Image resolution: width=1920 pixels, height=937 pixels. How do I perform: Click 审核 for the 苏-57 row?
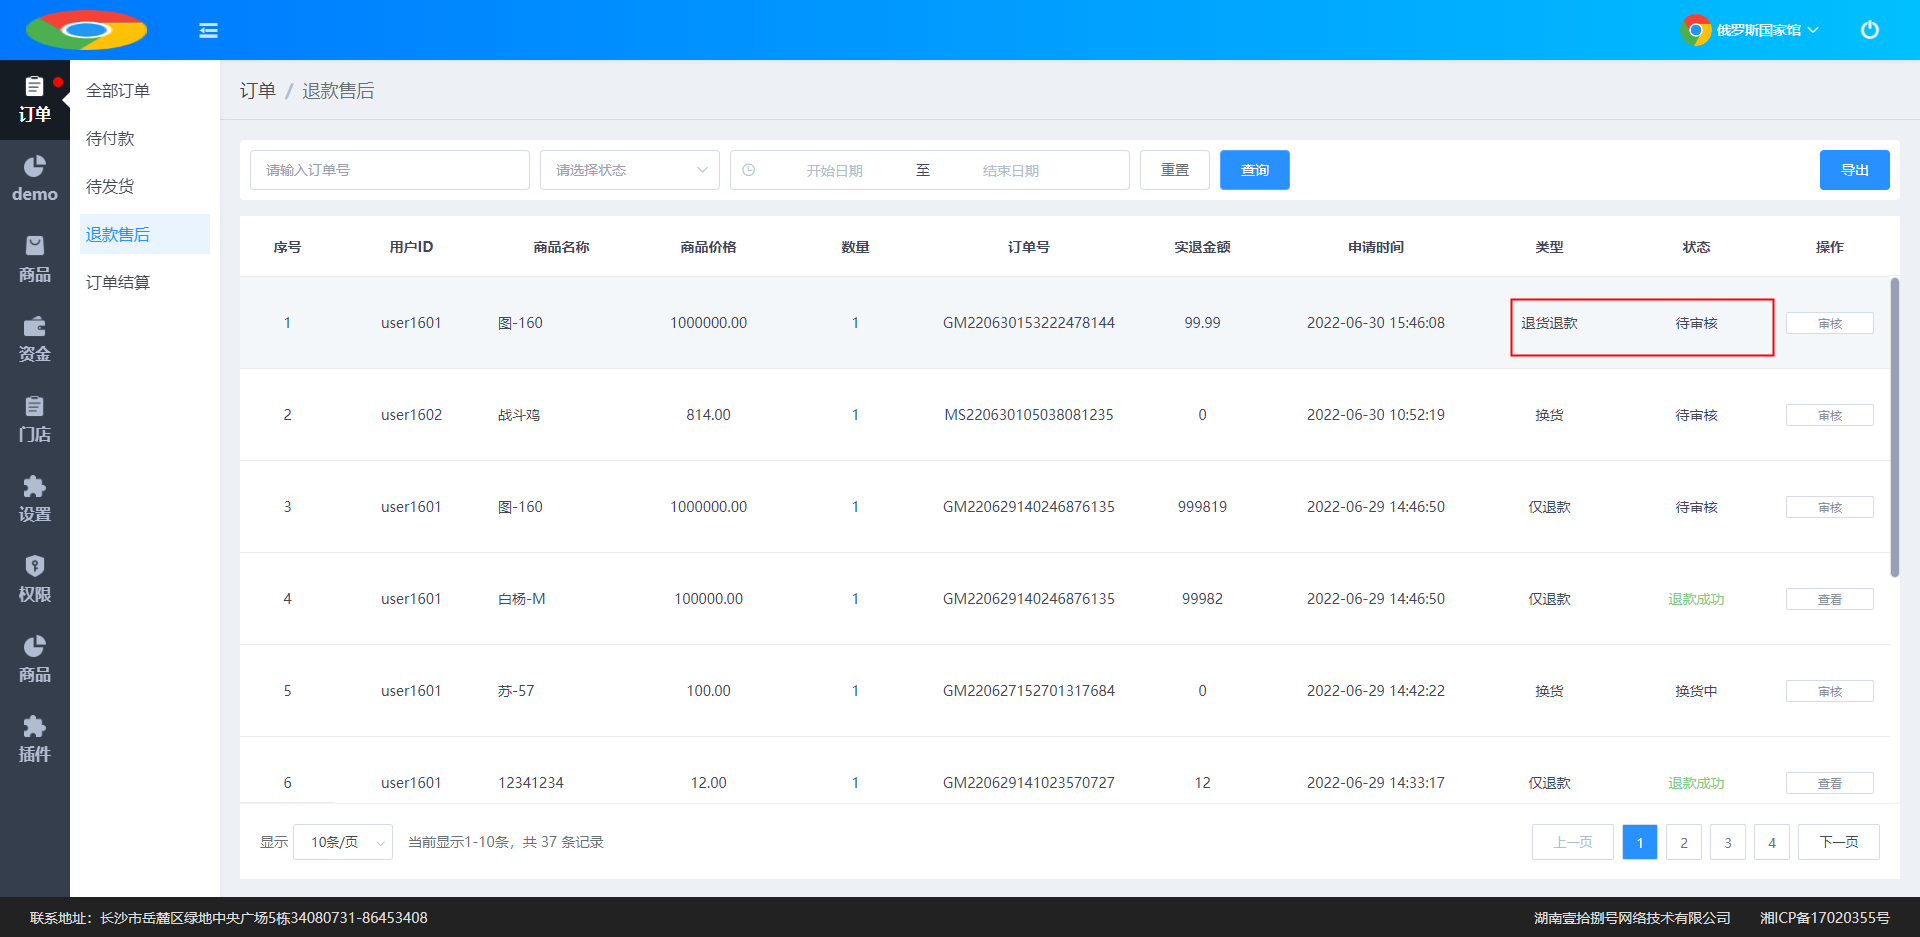coord(1830,691)
